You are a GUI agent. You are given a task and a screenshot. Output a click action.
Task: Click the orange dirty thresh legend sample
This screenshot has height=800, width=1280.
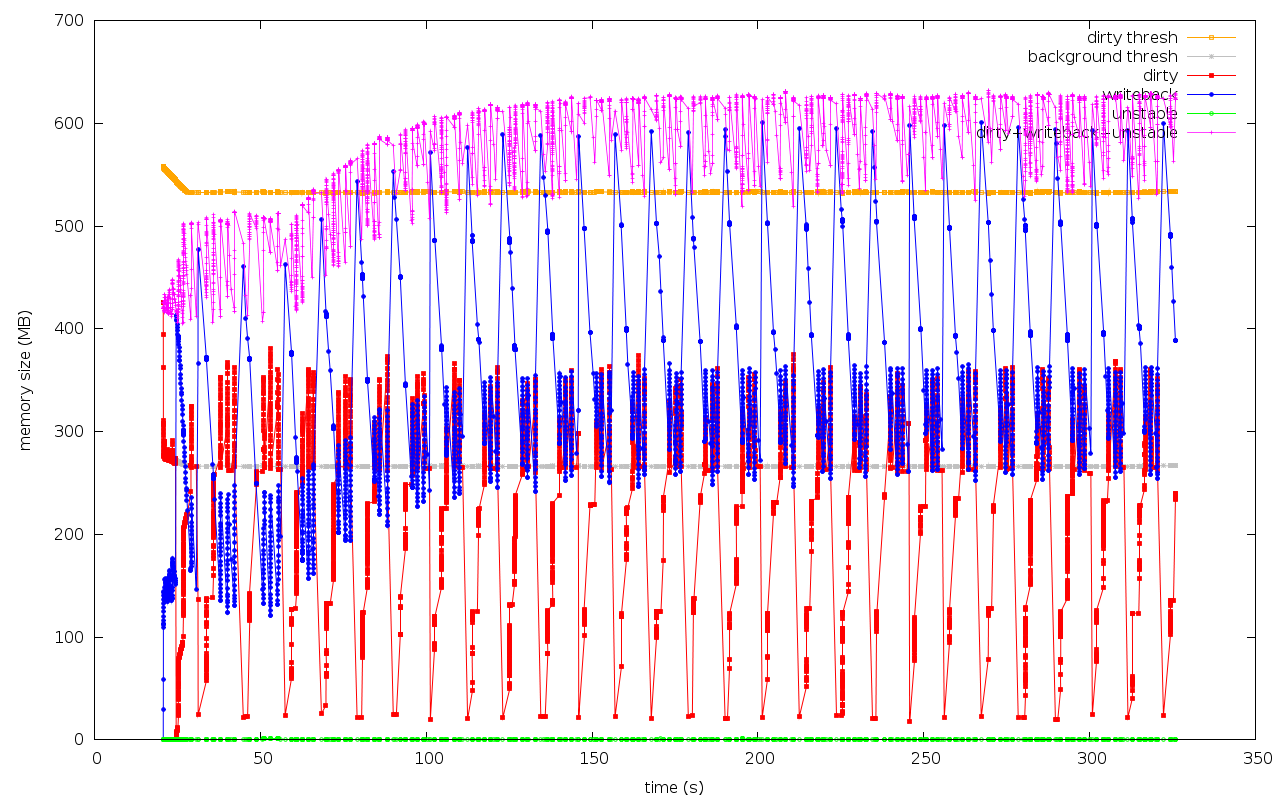pos(1210,38)
